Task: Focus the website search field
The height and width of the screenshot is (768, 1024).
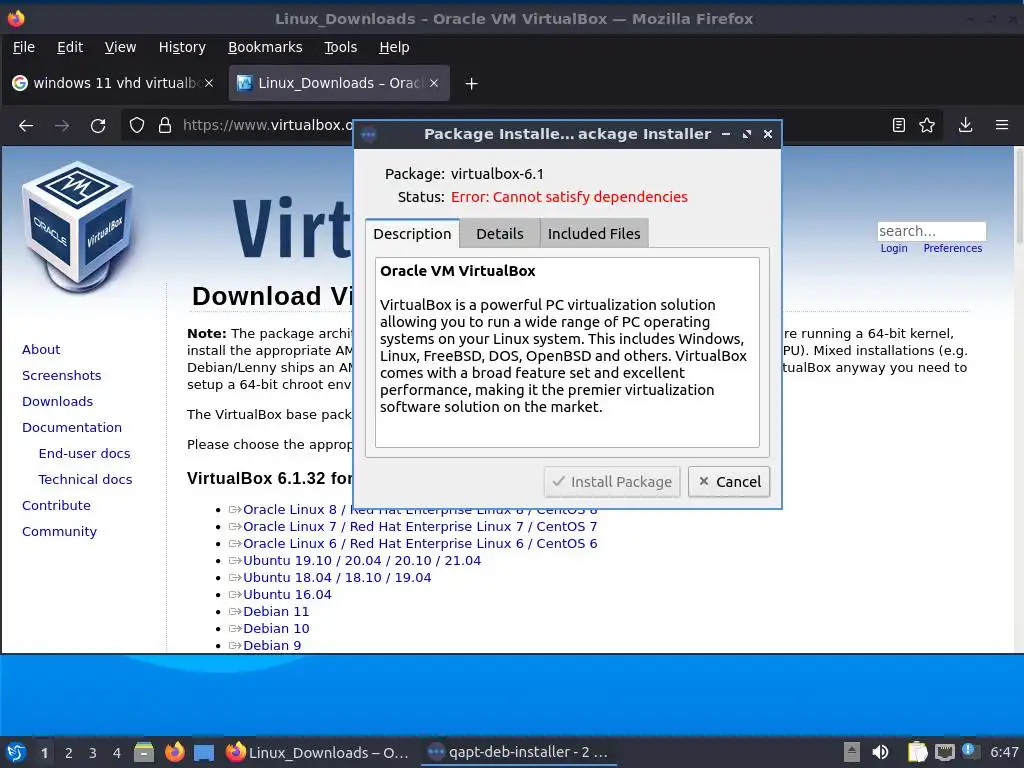Action: click(x=931, y=231)
